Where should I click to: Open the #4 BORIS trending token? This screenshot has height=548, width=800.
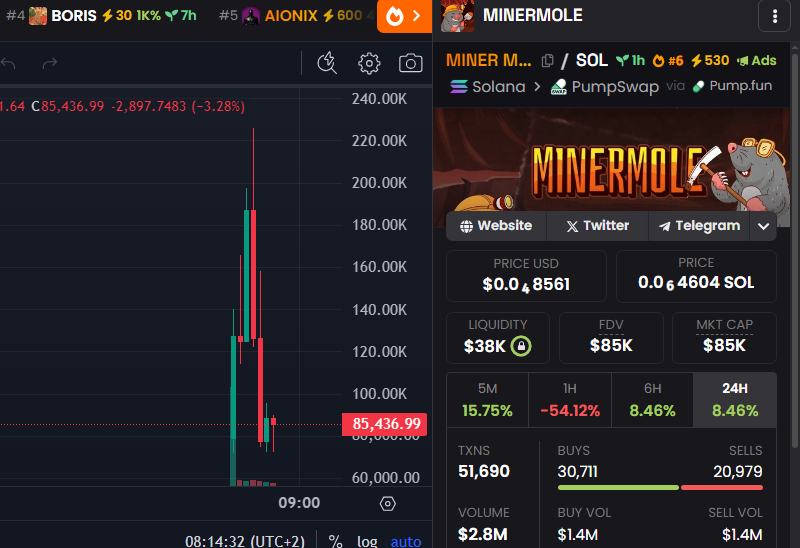pyautogui.click(x=101, y=16)
